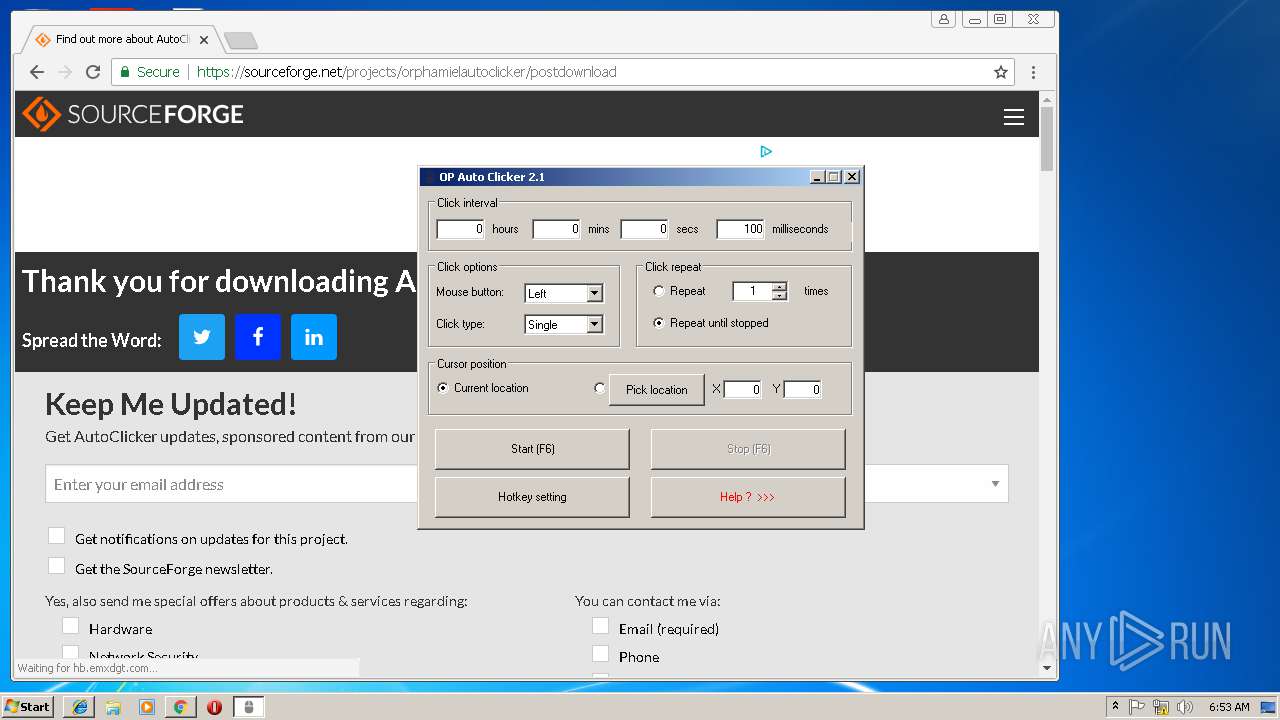Viewport: 1280px width, 720px height.
Task: Show hidden tray icons
Action: (x=1115, y=707)
